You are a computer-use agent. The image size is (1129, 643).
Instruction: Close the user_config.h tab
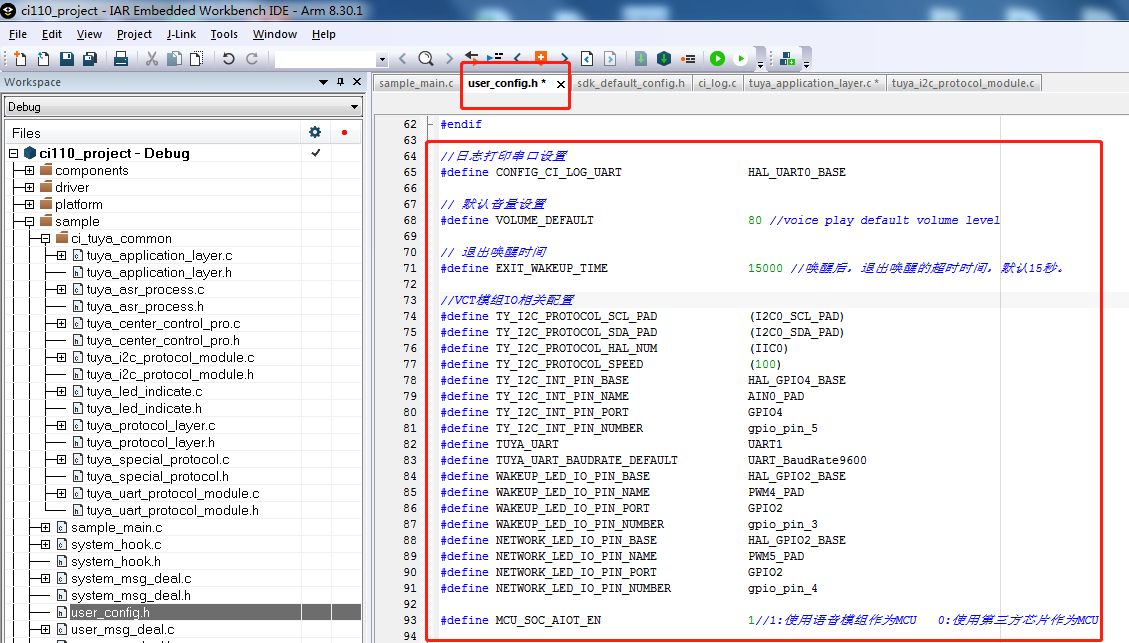(x=561, y=84)
